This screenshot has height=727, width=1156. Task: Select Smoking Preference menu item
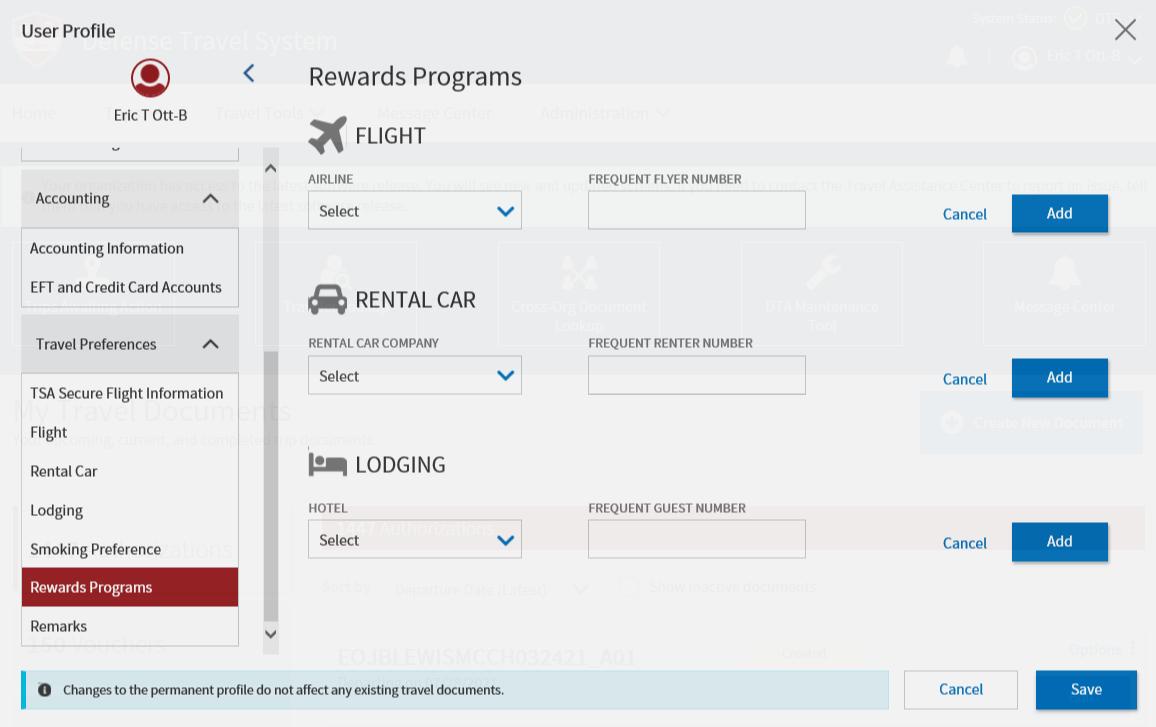(96, 549)
